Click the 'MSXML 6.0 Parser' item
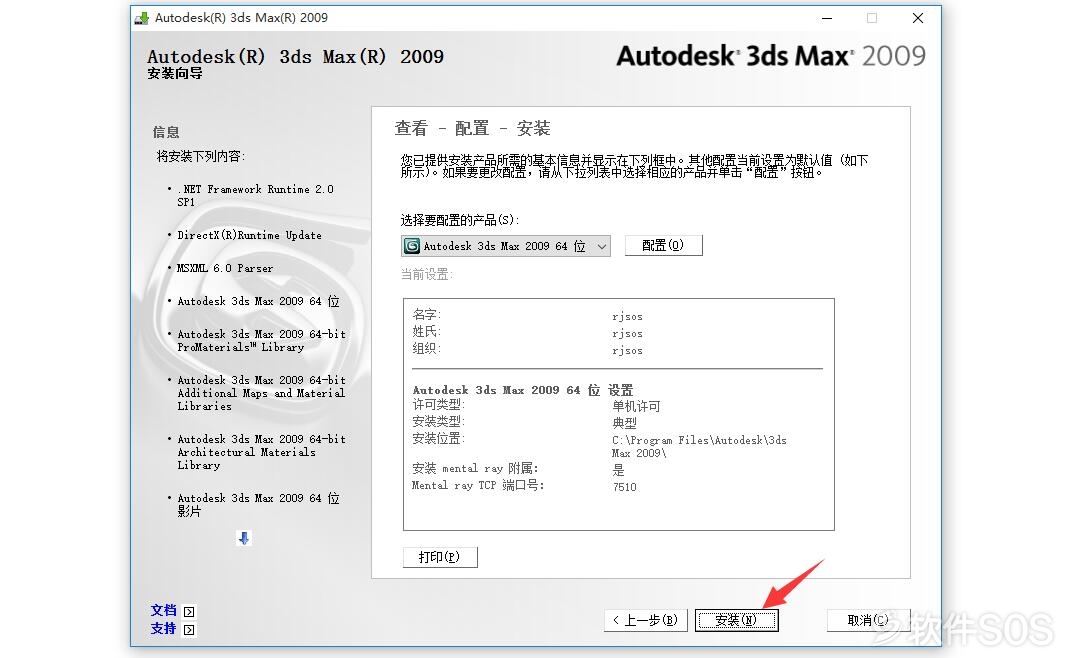The image size is (1069, 658). [225, 269]
